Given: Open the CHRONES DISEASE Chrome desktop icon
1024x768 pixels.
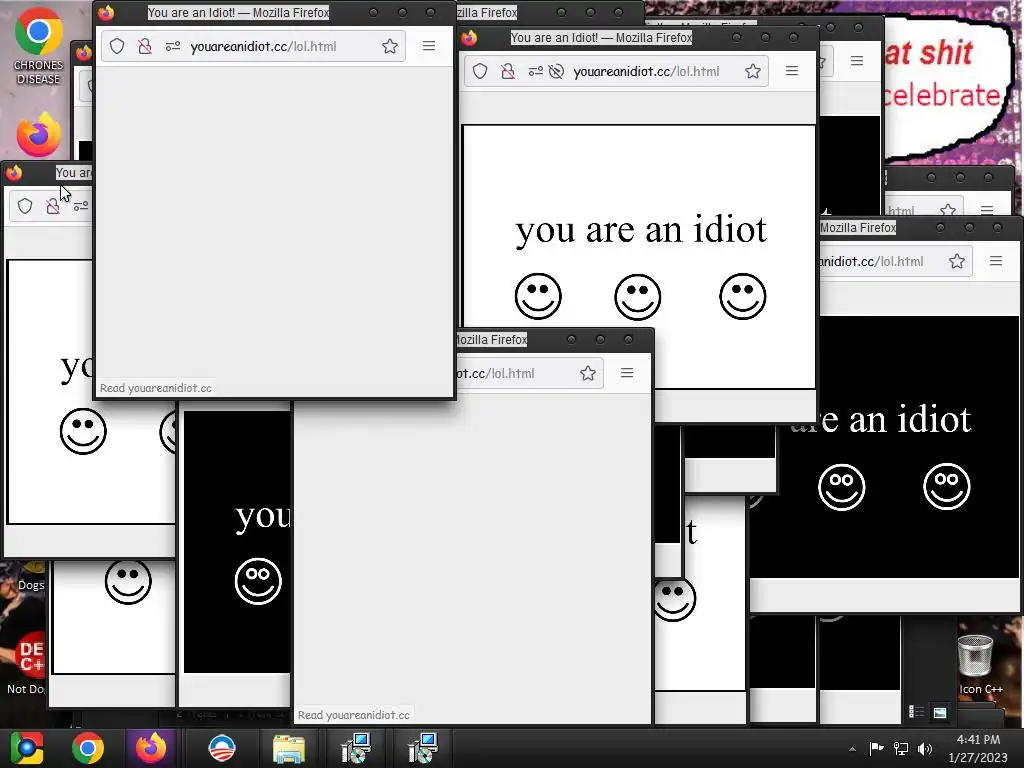Looking at the screenshot, I should click(x=39, y=46).
